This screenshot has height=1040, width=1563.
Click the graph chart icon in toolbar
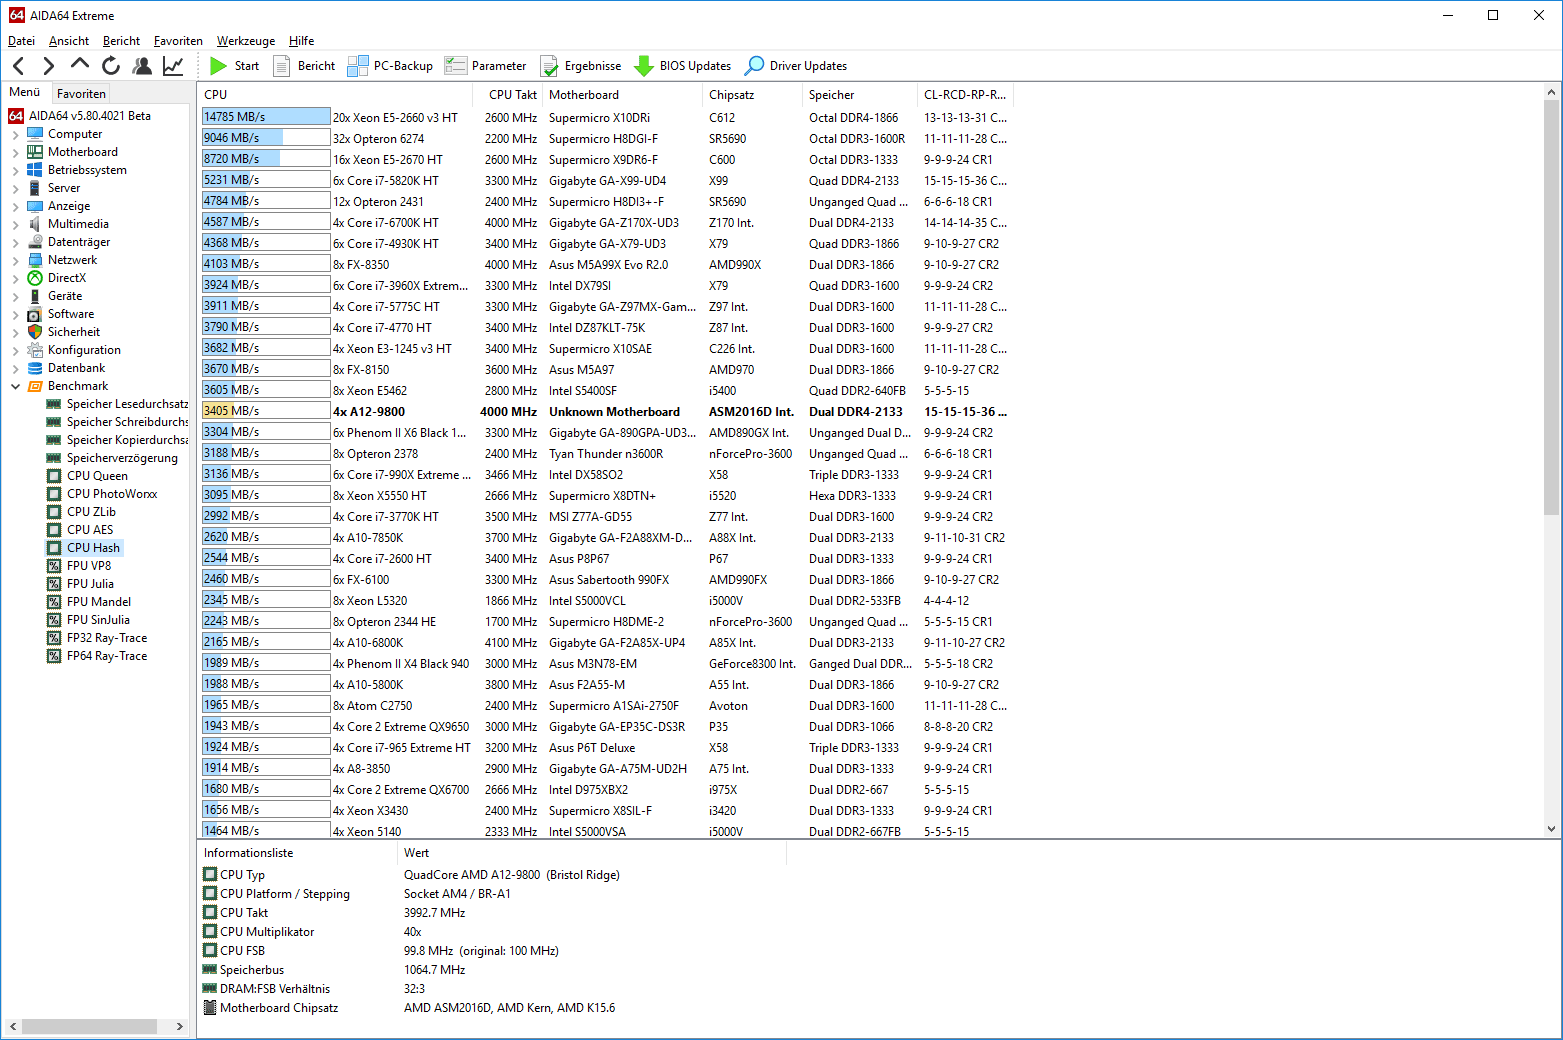173,66
